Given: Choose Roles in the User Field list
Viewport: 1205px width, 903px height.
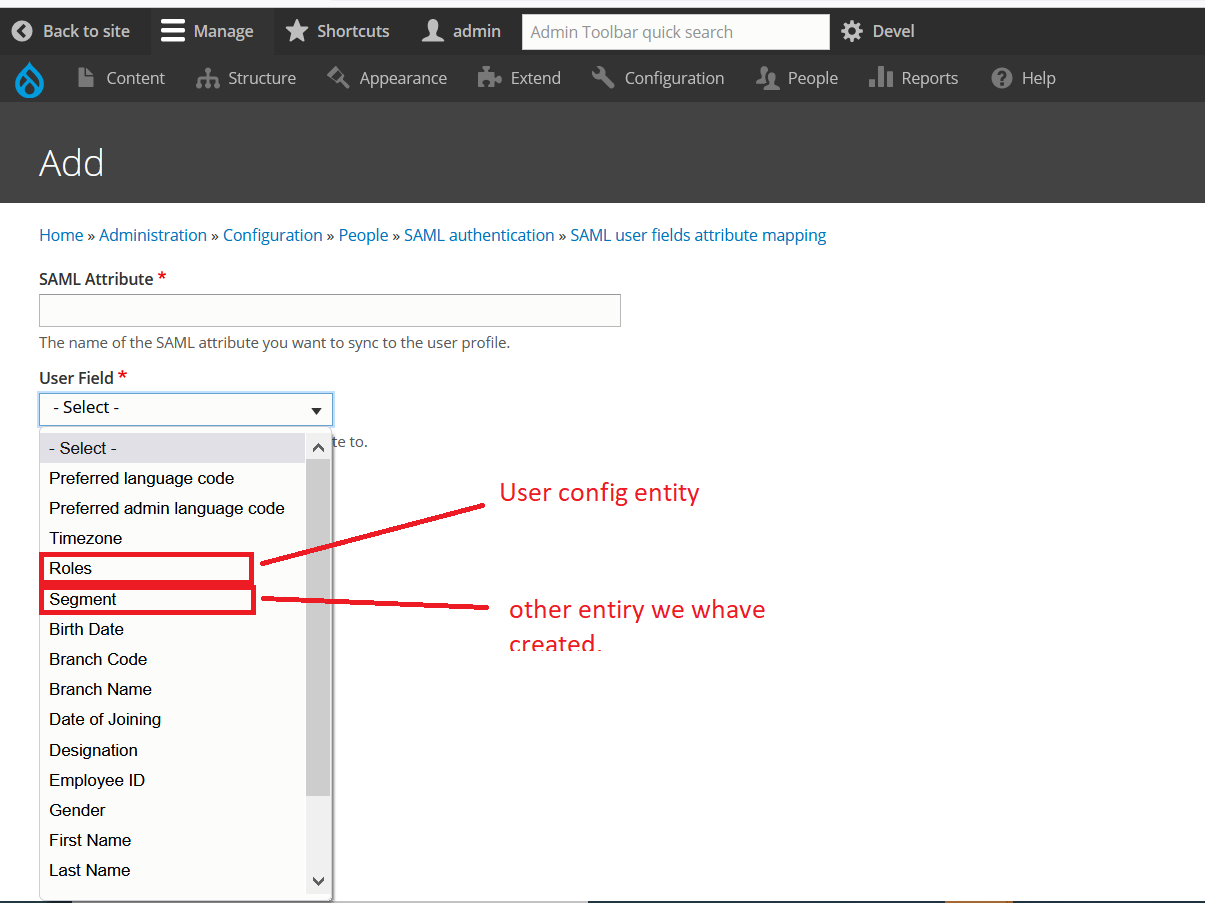Looking at the screenshot, I should pos(71,568).
